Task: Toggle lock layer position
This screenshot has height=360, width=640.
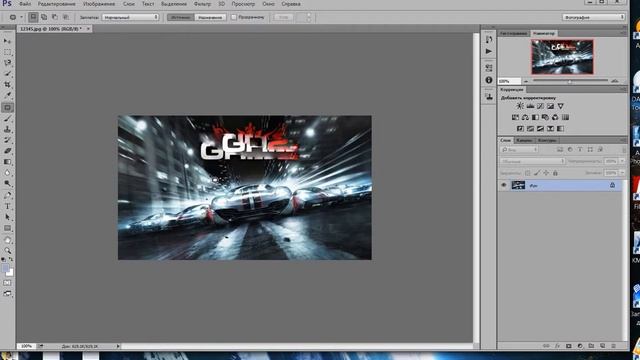Action: [546, 173]
